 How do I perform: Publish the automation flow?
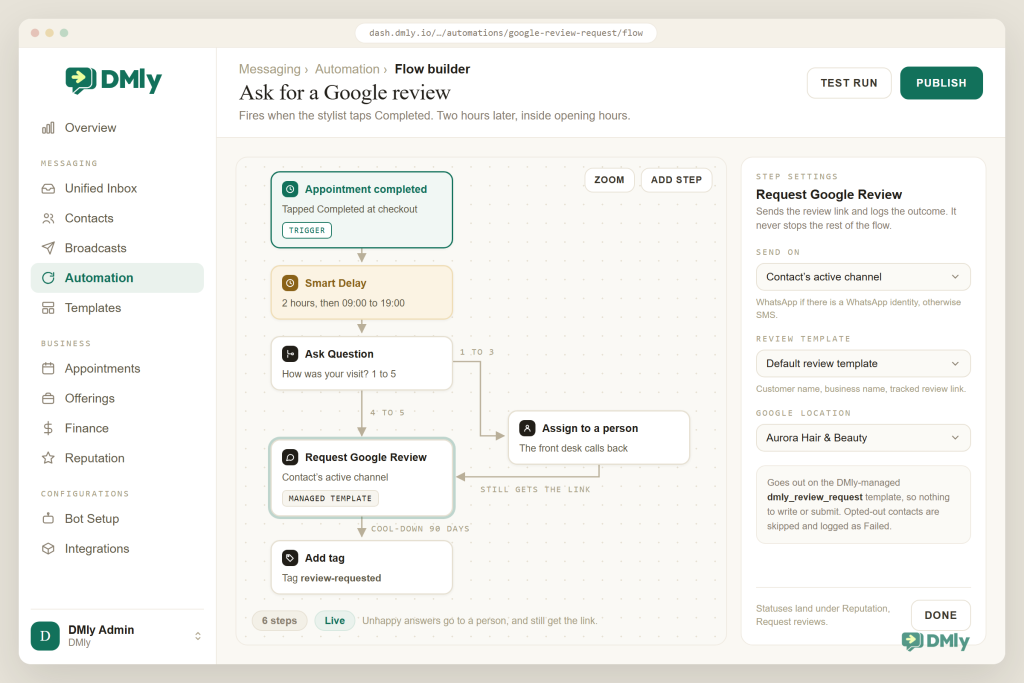click(x=941, y=83)
